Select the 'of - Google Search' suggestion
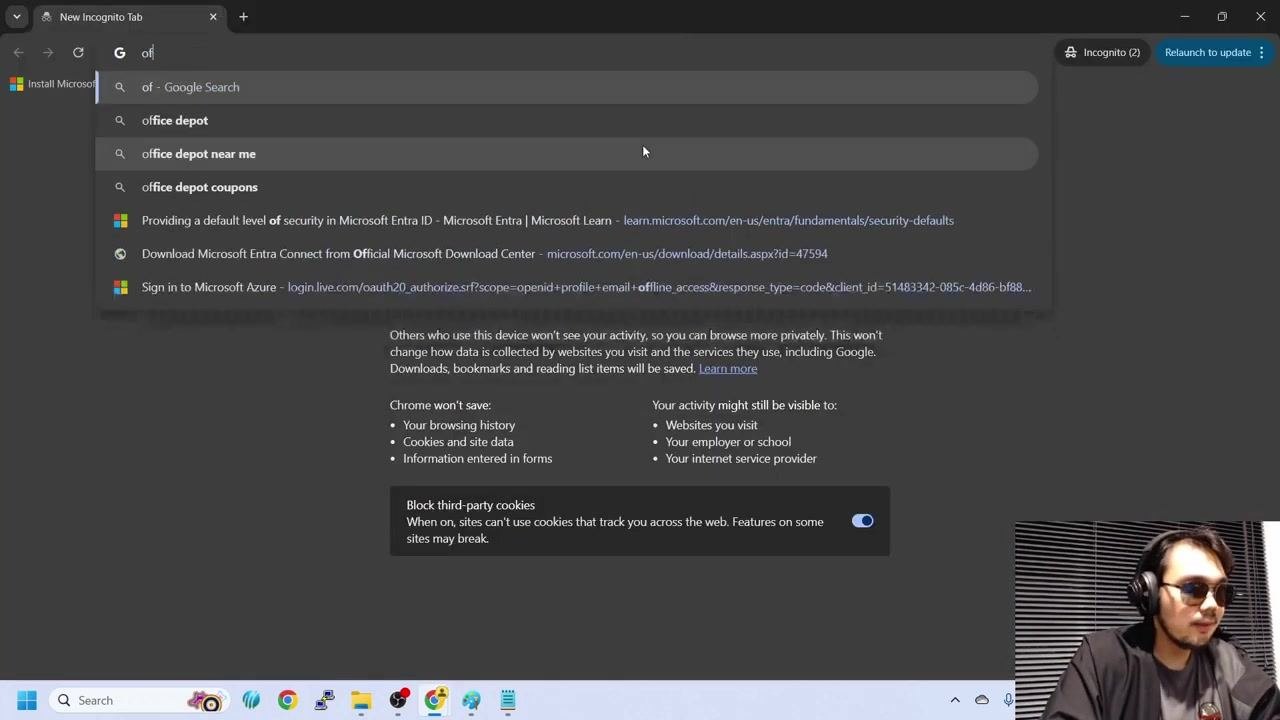This screenshot has height=720, width=1280. click(x=567, y=87)
